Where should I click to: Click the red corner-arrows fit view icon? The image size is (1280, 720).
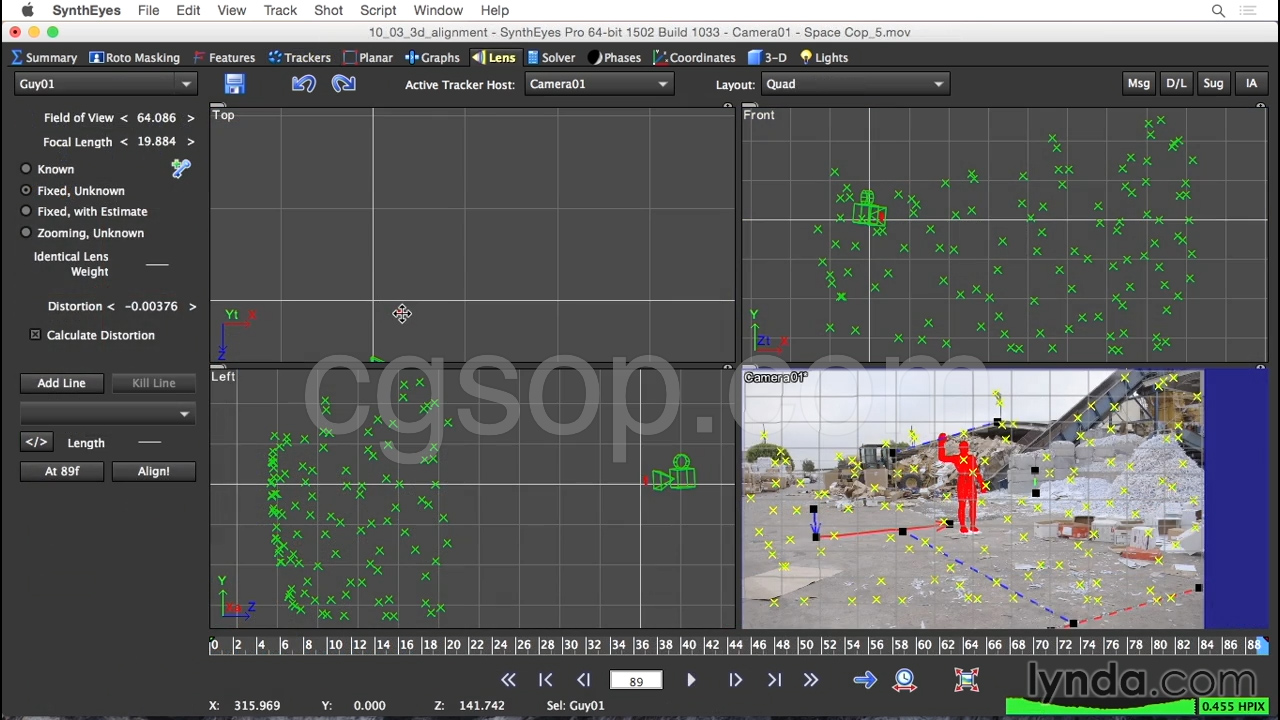[x=967, y=681]
